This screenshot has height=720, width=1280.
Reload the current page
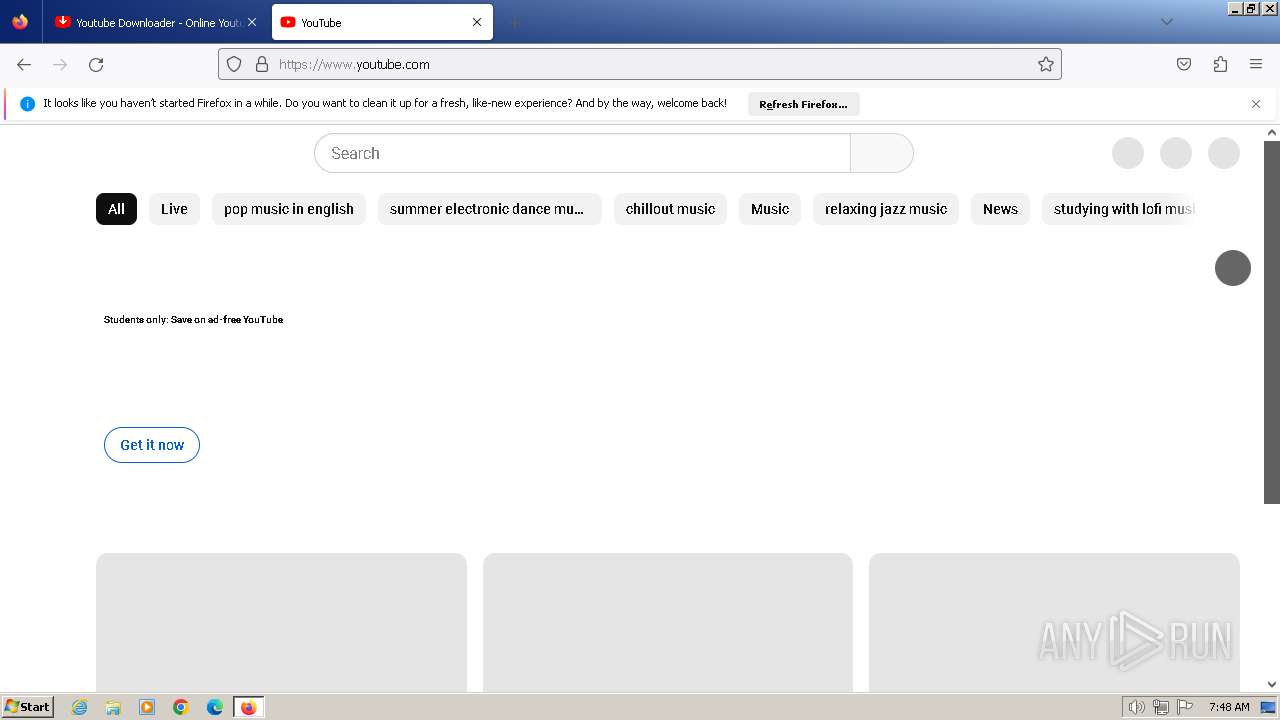96,64
